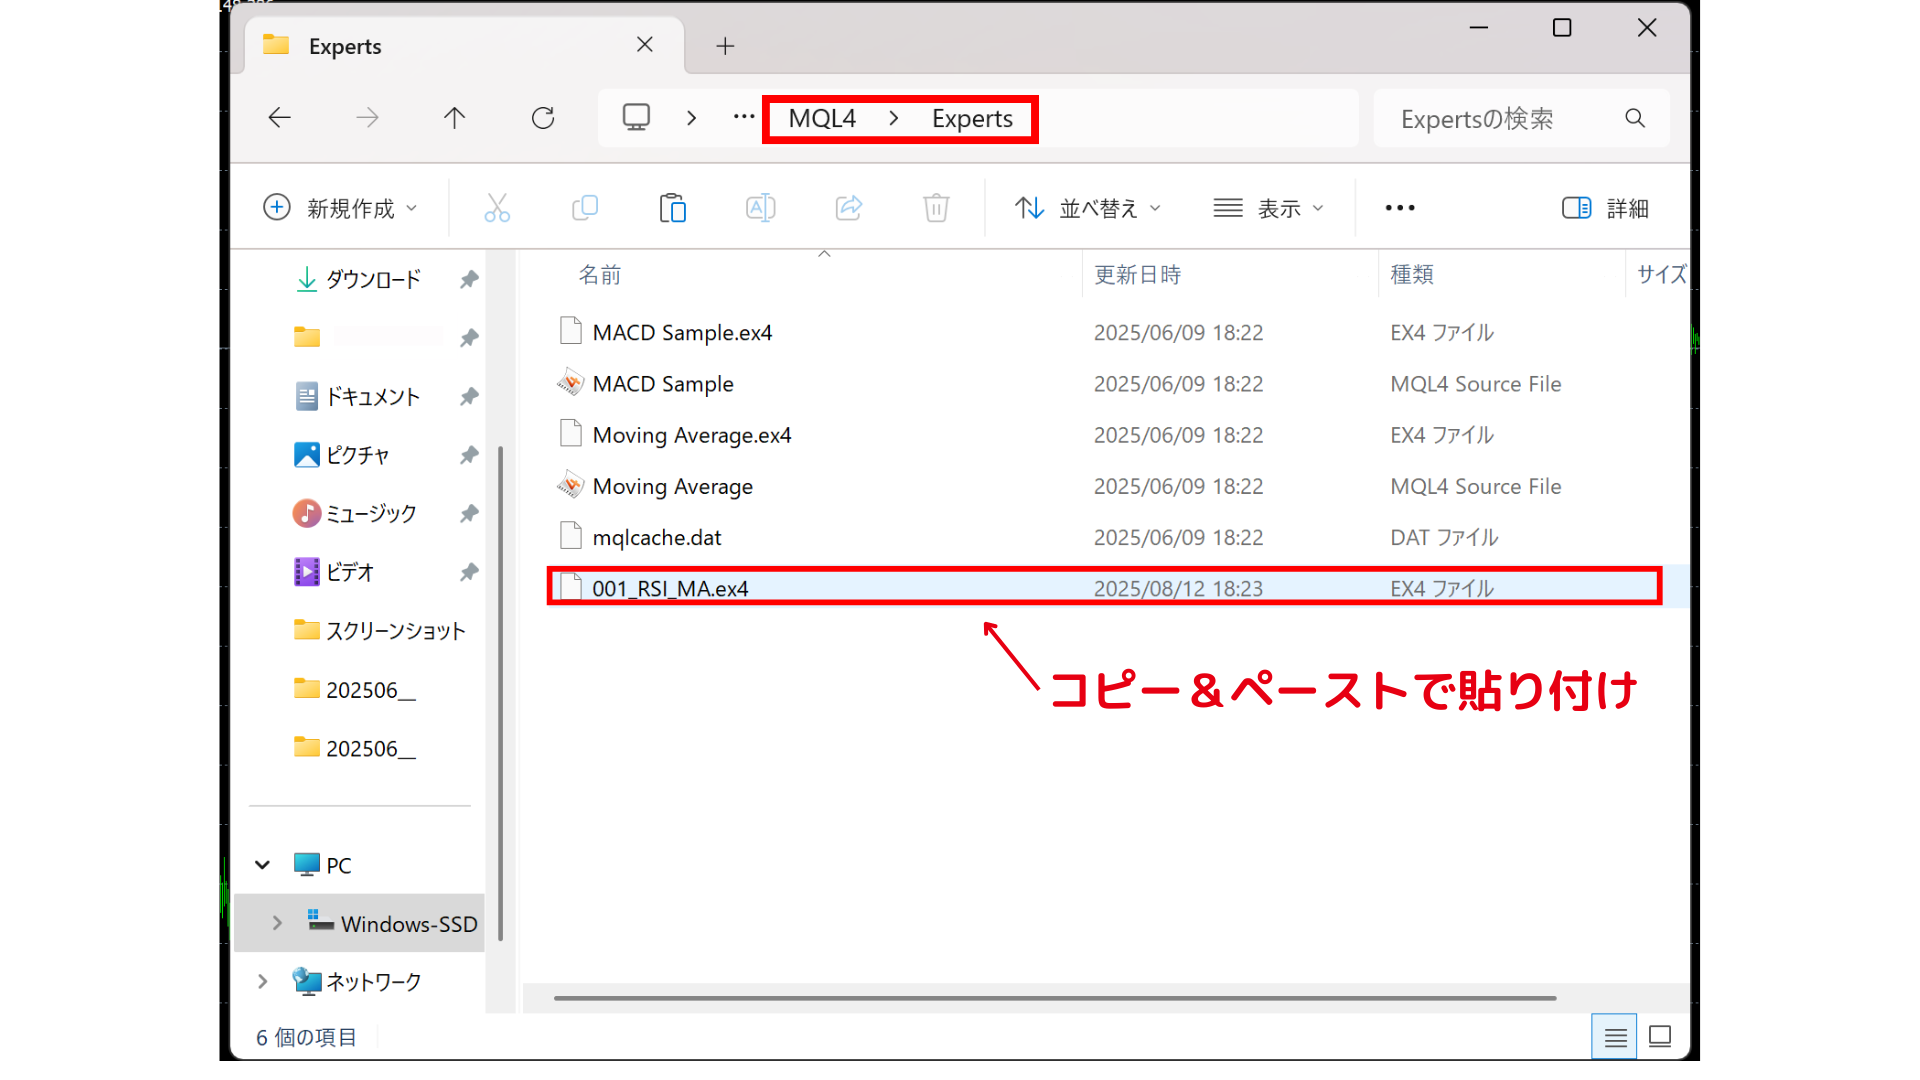Open the 並べ替え sort dropdown
This screenshot has height=1080, width=1920.
click(1087, 208)
